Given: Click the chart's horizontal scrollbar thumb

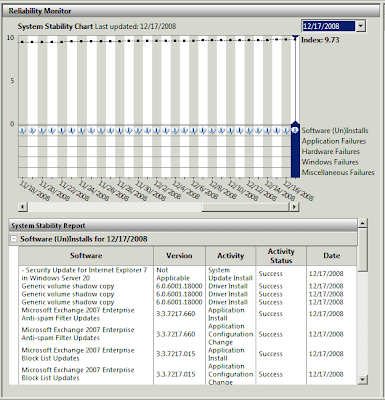Looking at the screenshot, I should [246, 207].
